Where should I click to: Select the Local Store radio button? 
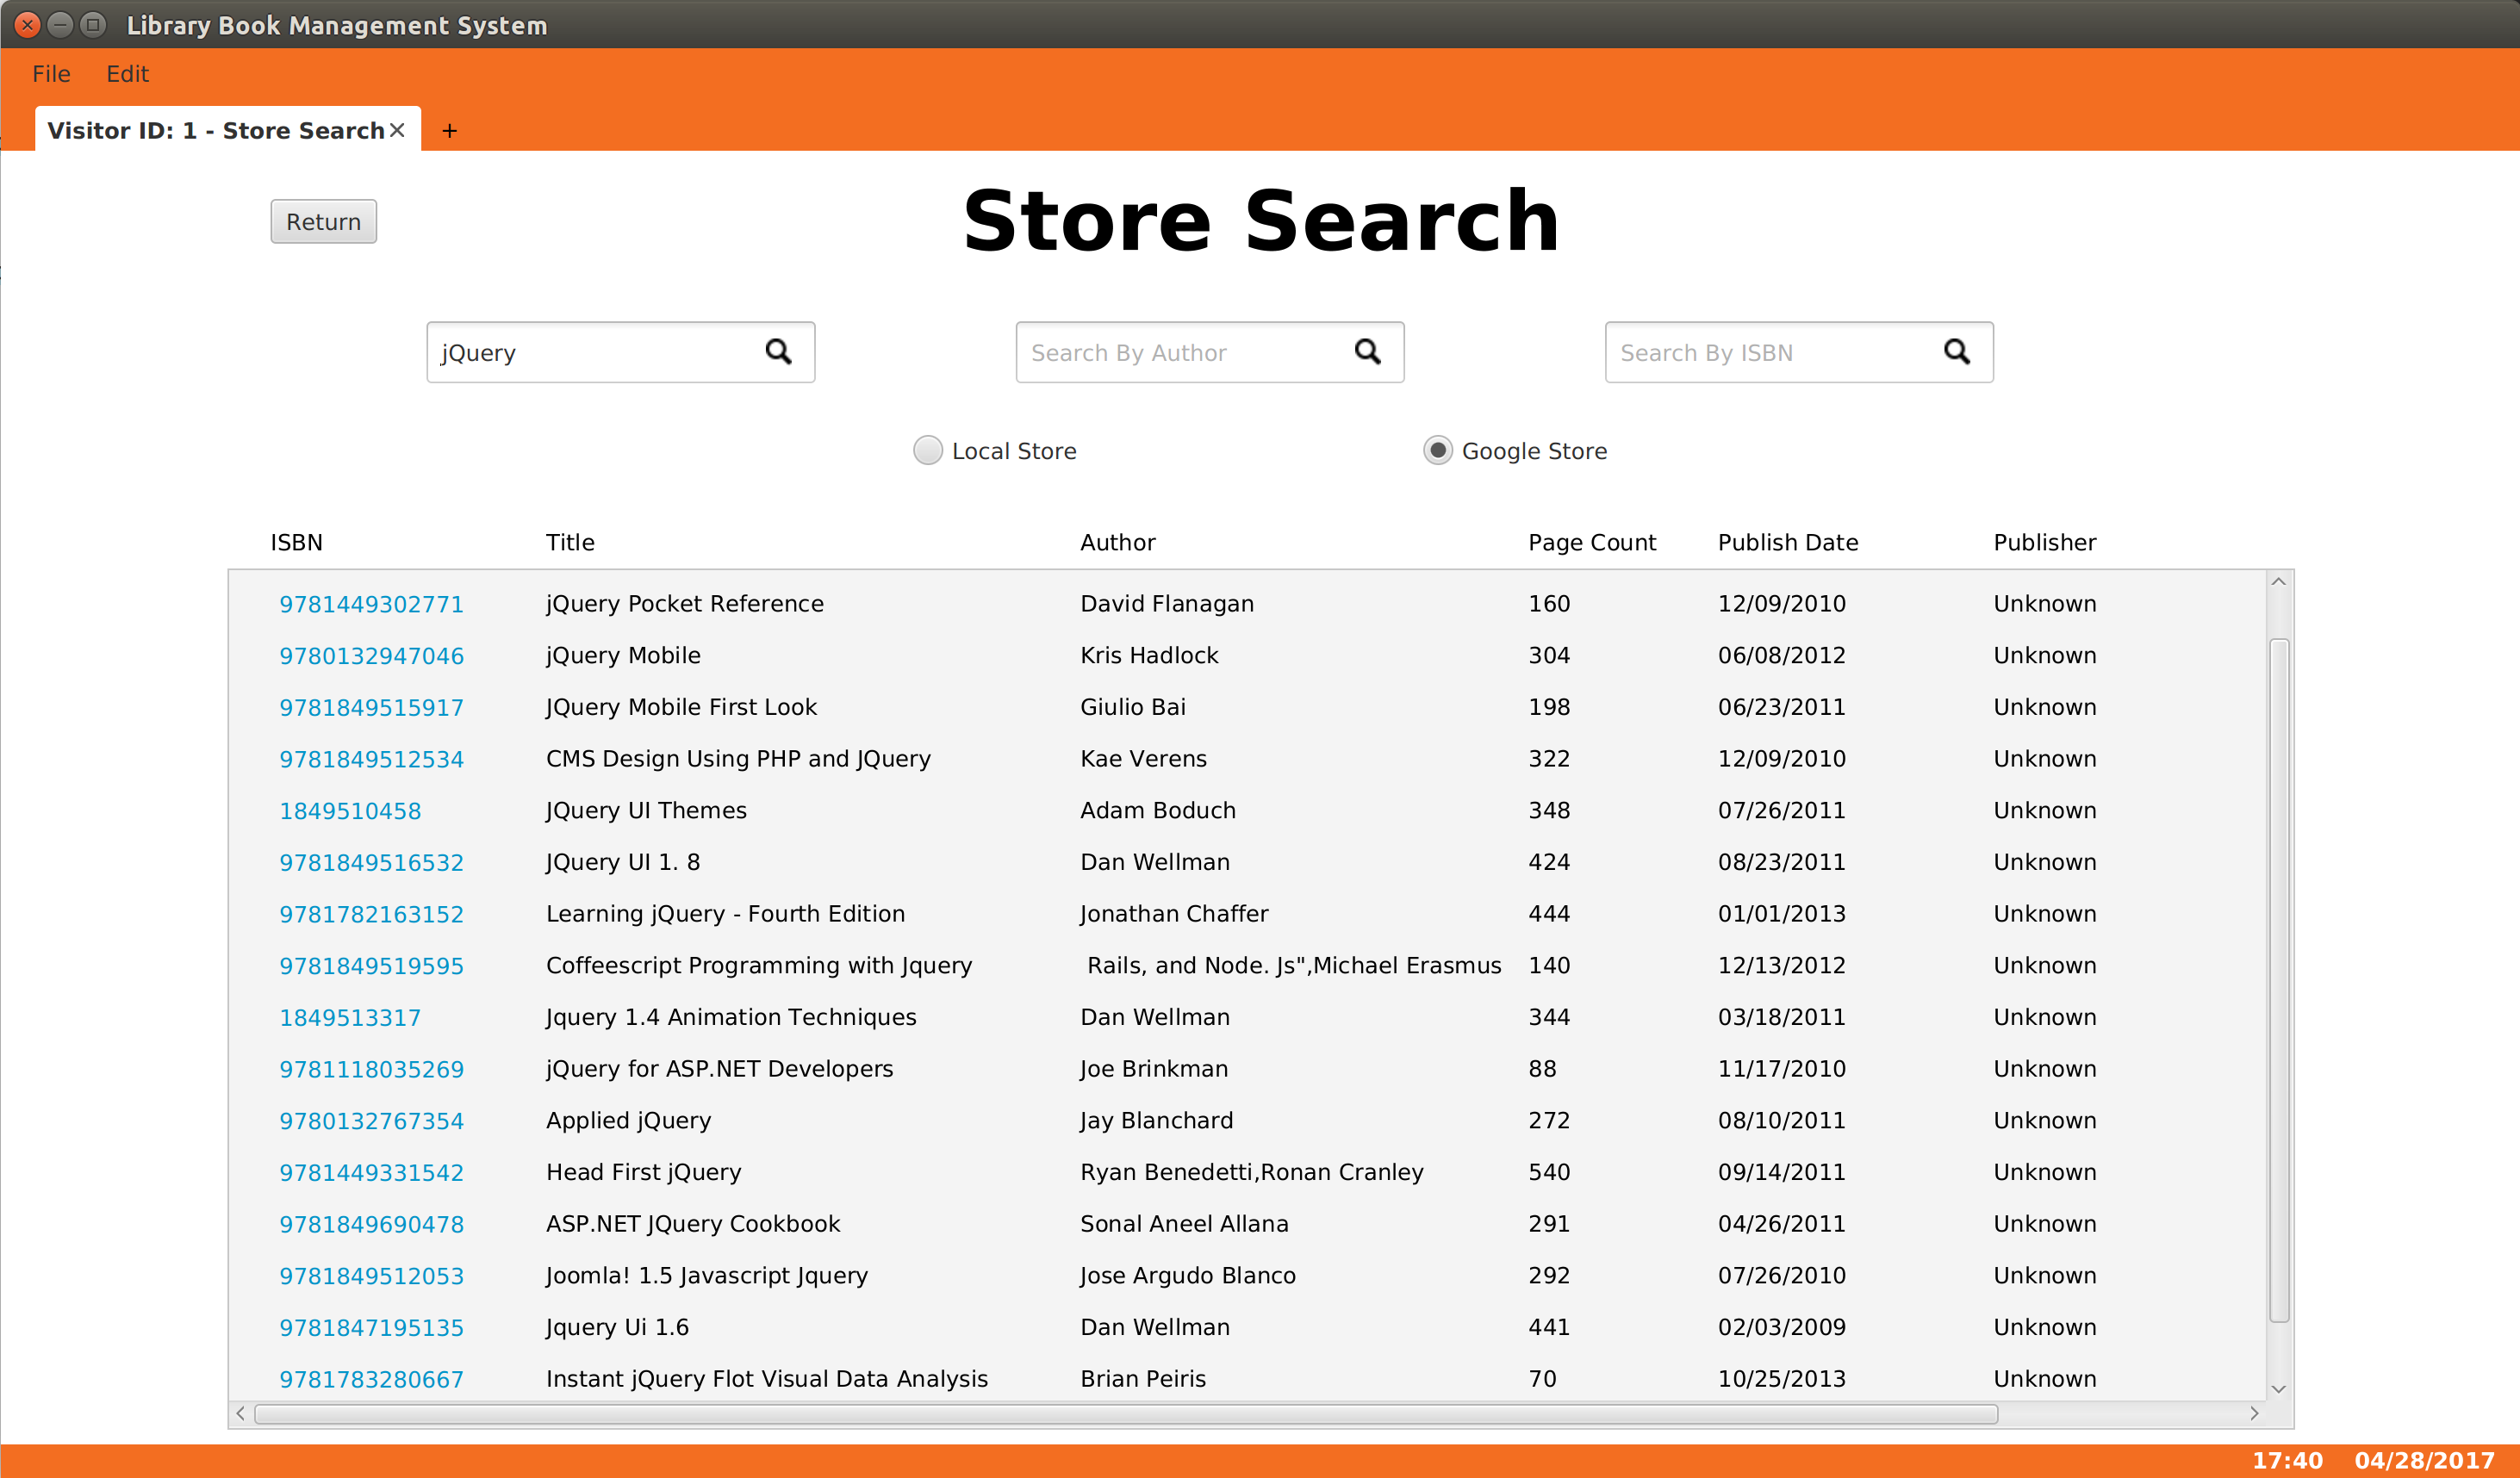click(928, 450)
